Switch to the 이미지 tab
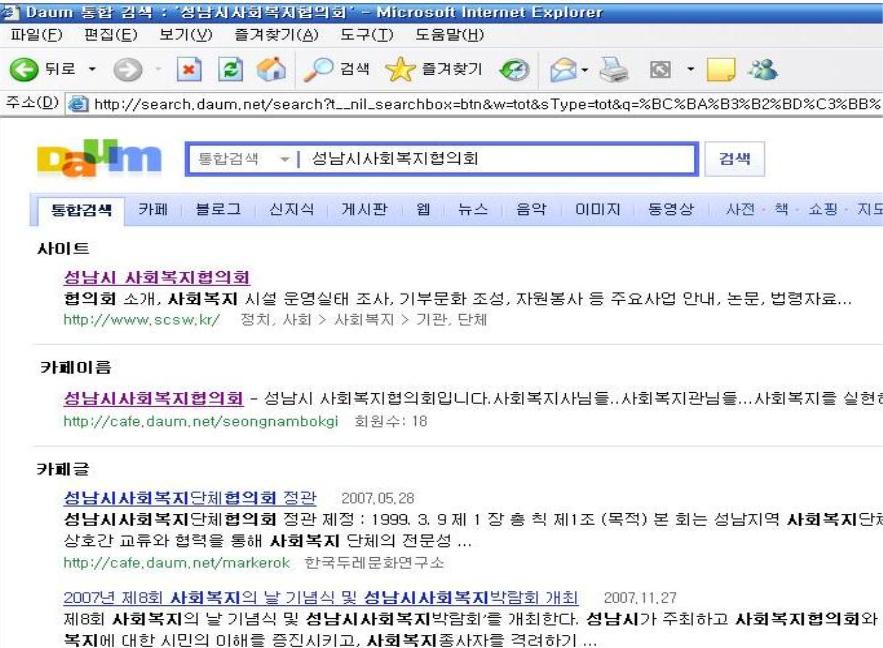 (597, 209)
